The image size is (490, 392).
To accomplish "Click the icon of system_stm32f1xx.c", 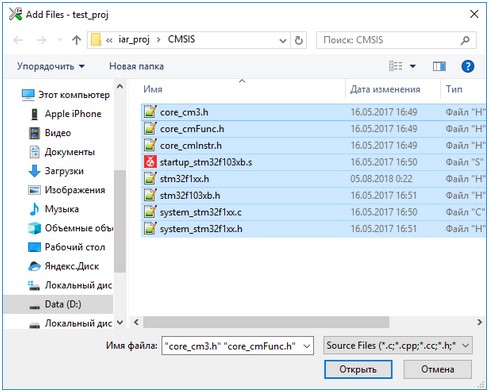I will 150,212.
